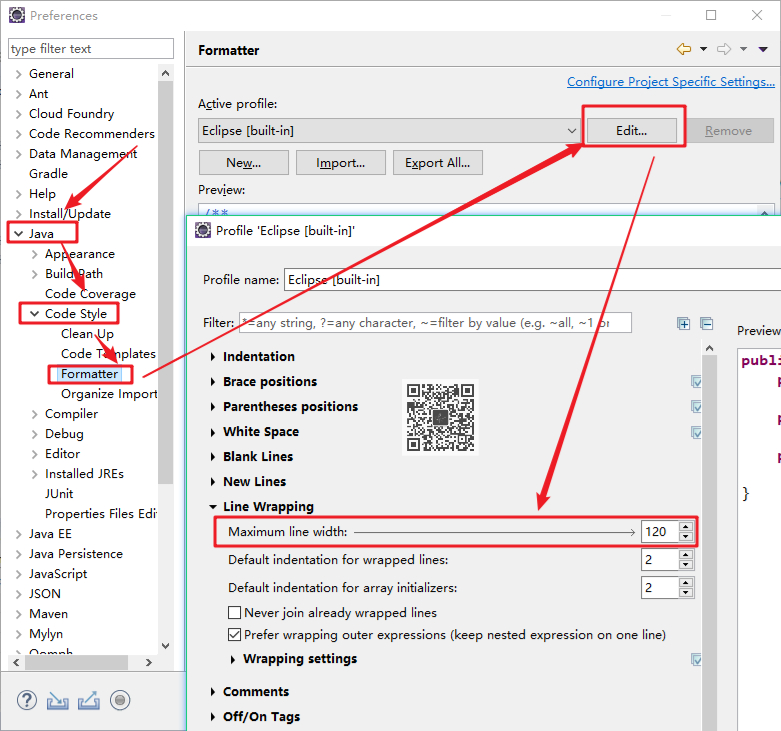
Task: Select Code Coverage under Java
Action: click(x=90, y=294)
